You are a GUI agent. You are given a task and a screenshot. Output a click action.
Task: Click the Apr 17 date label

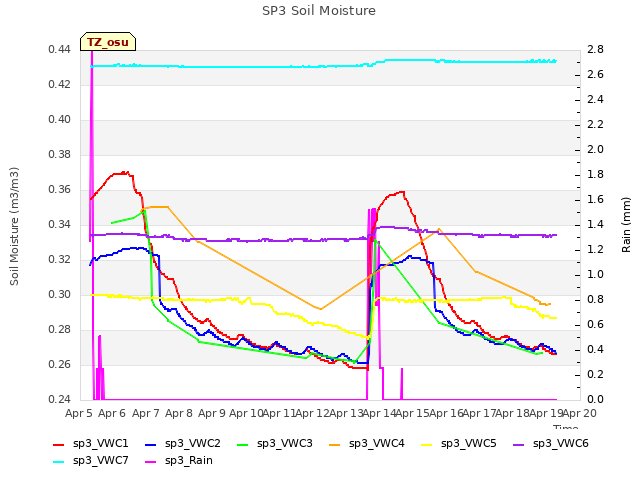click(480, 413)
